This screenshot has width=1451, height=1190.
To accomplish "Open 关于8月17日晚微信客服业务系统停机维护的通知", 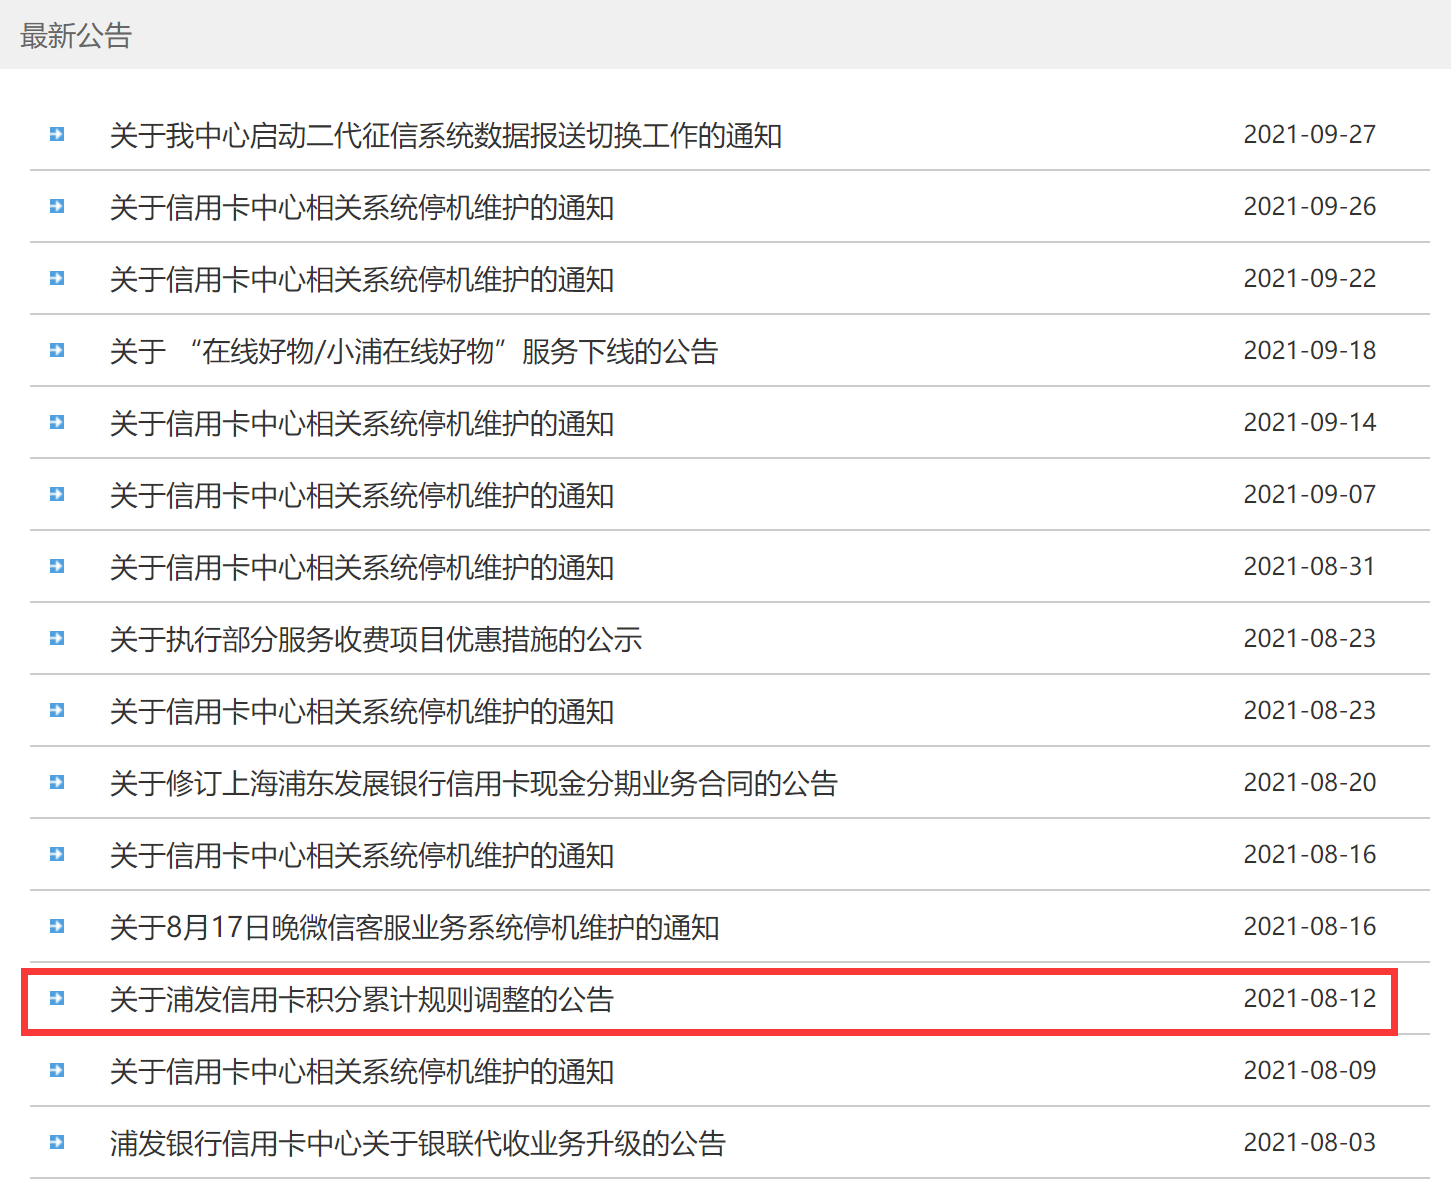I will tap(415, 927).
